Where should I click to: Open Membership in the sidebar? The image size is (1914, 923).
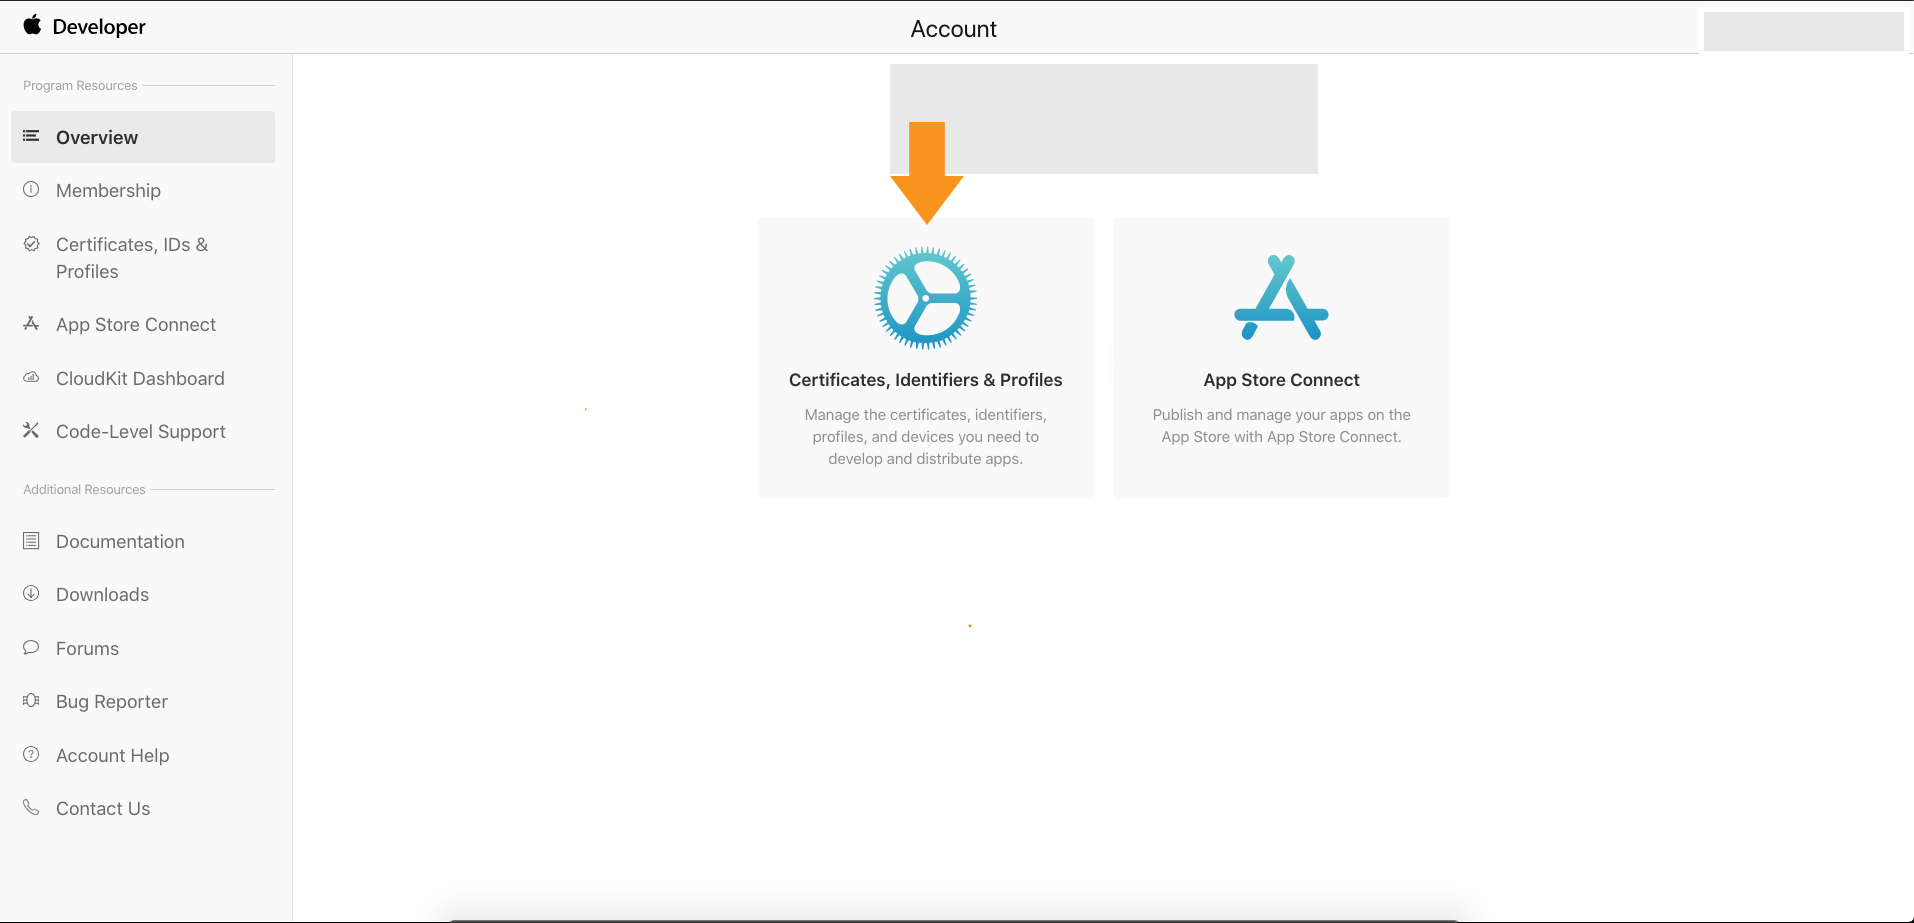pyautogui.click(x=108, y=190)
